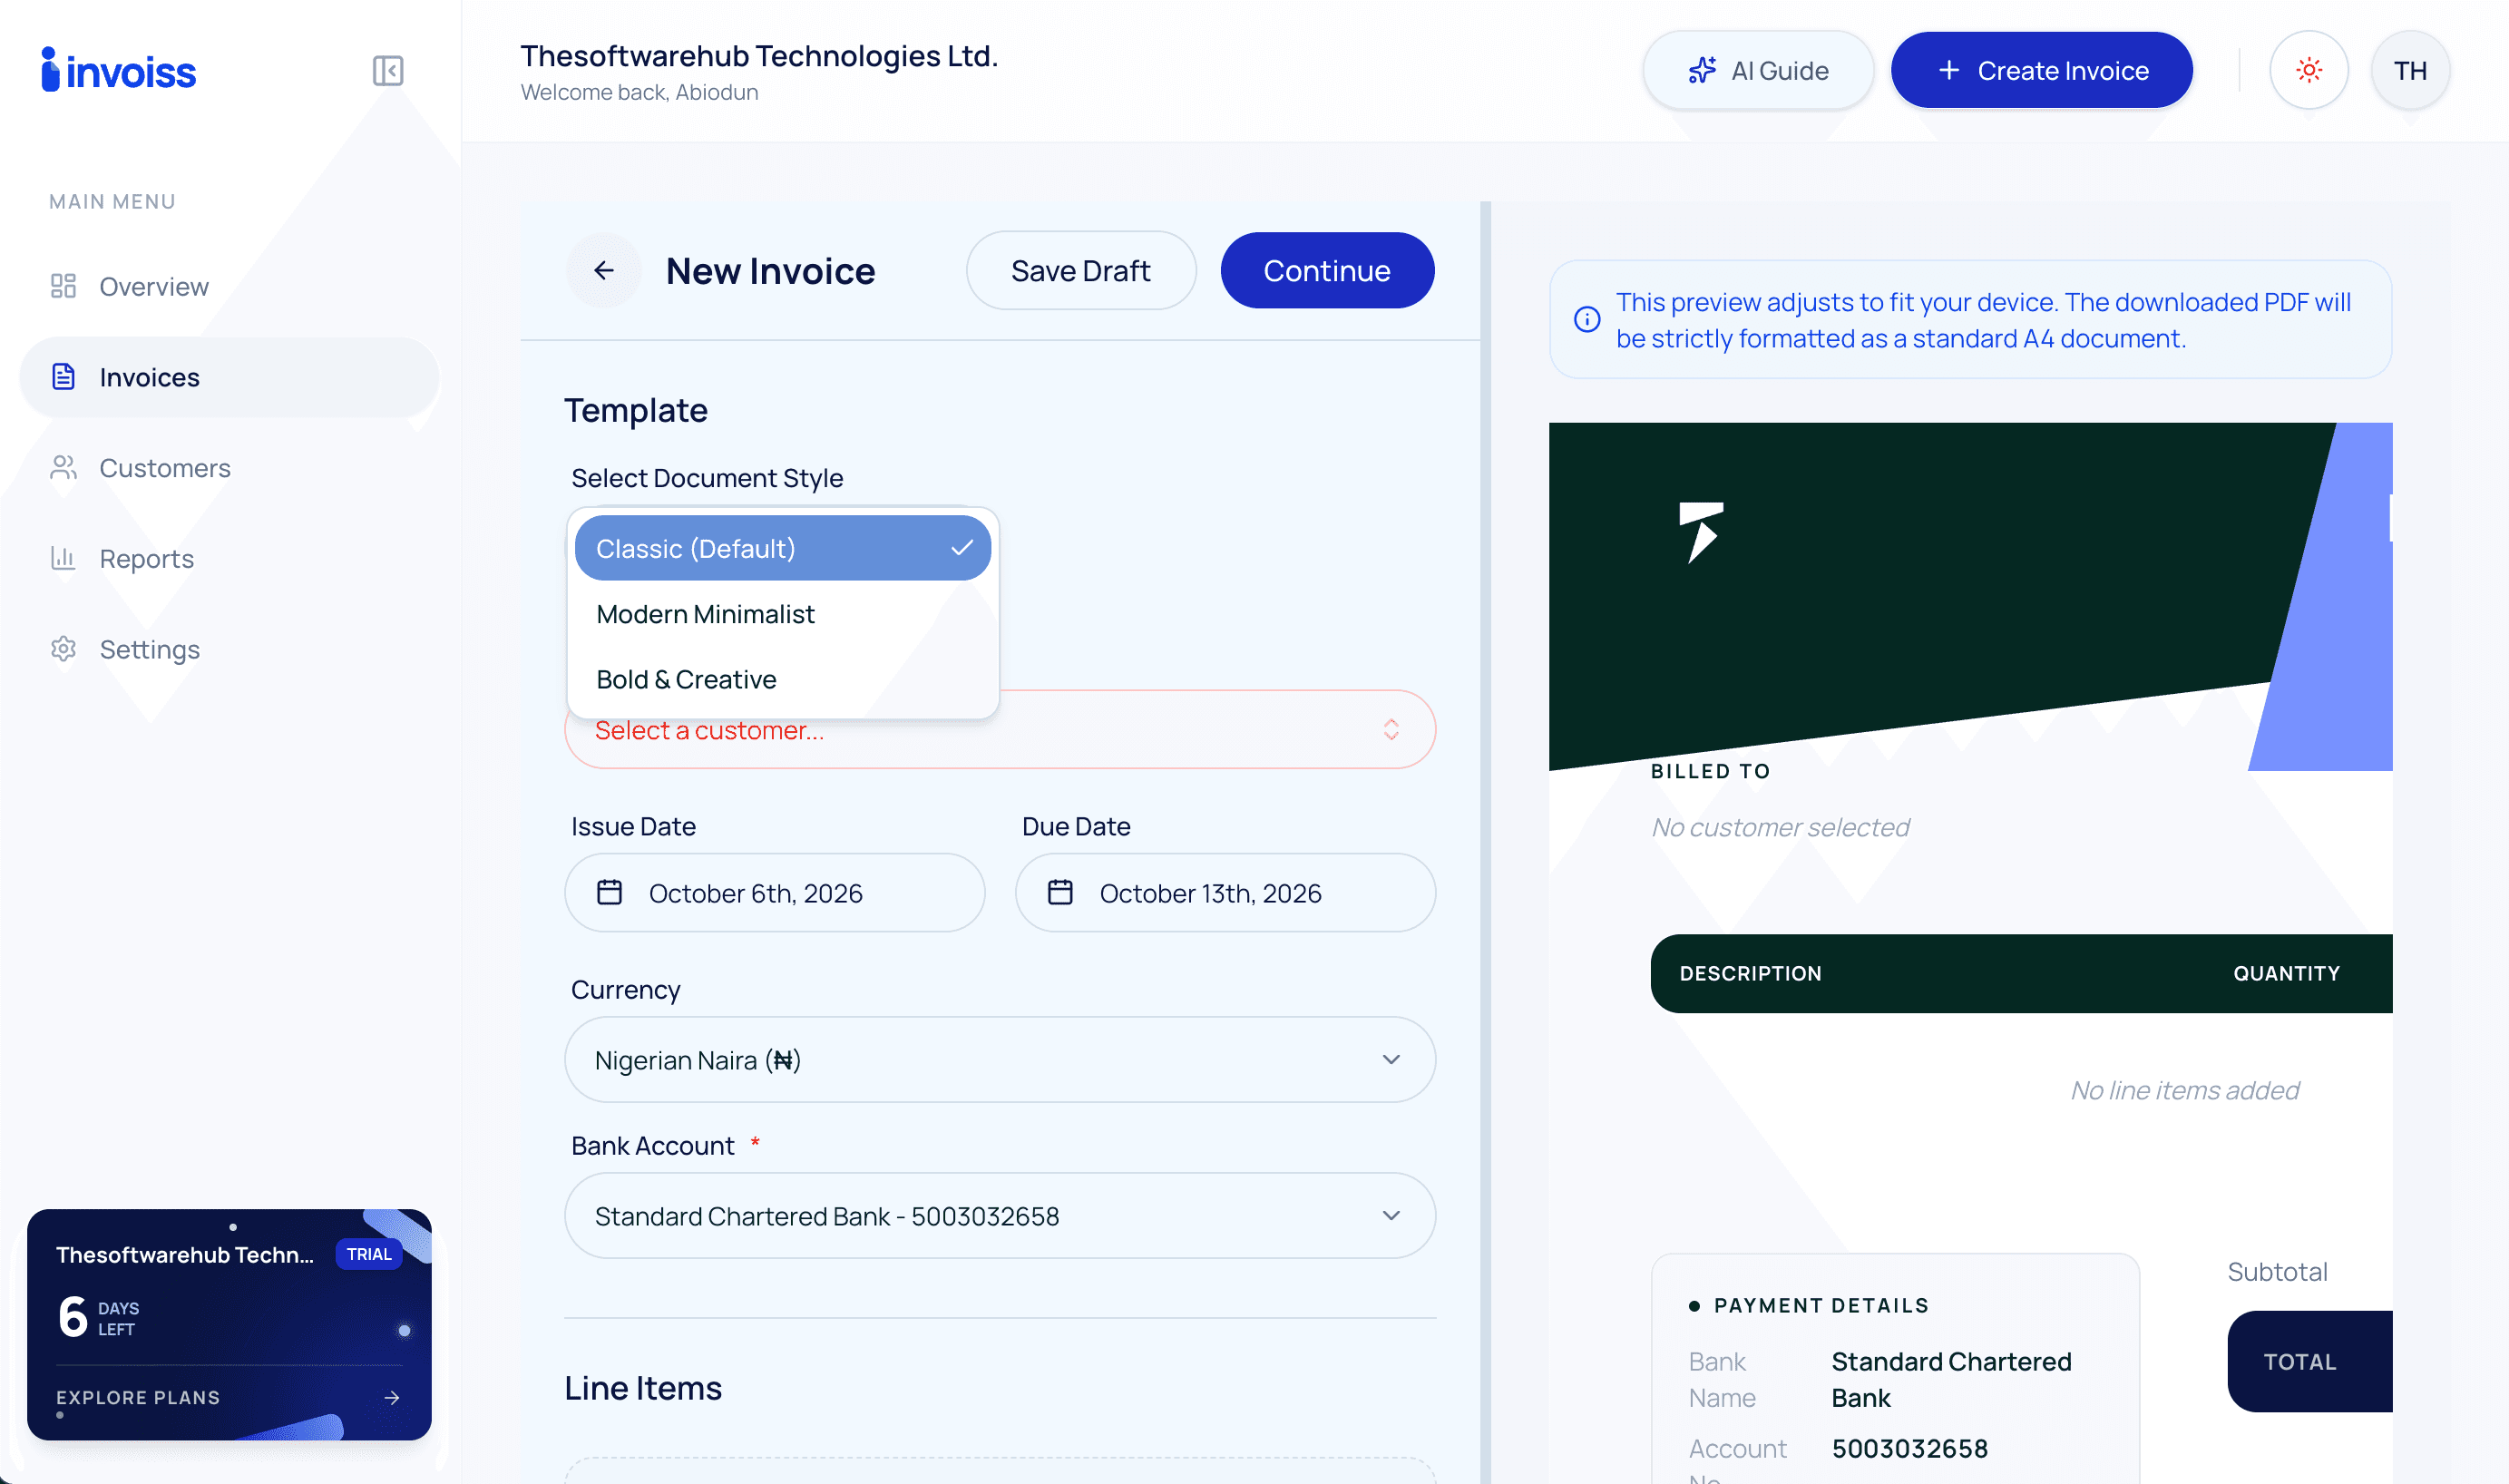The height and width of the screenshot is (1484, 2509).
Task: Click the Continue button
Action: point(1327,270)
